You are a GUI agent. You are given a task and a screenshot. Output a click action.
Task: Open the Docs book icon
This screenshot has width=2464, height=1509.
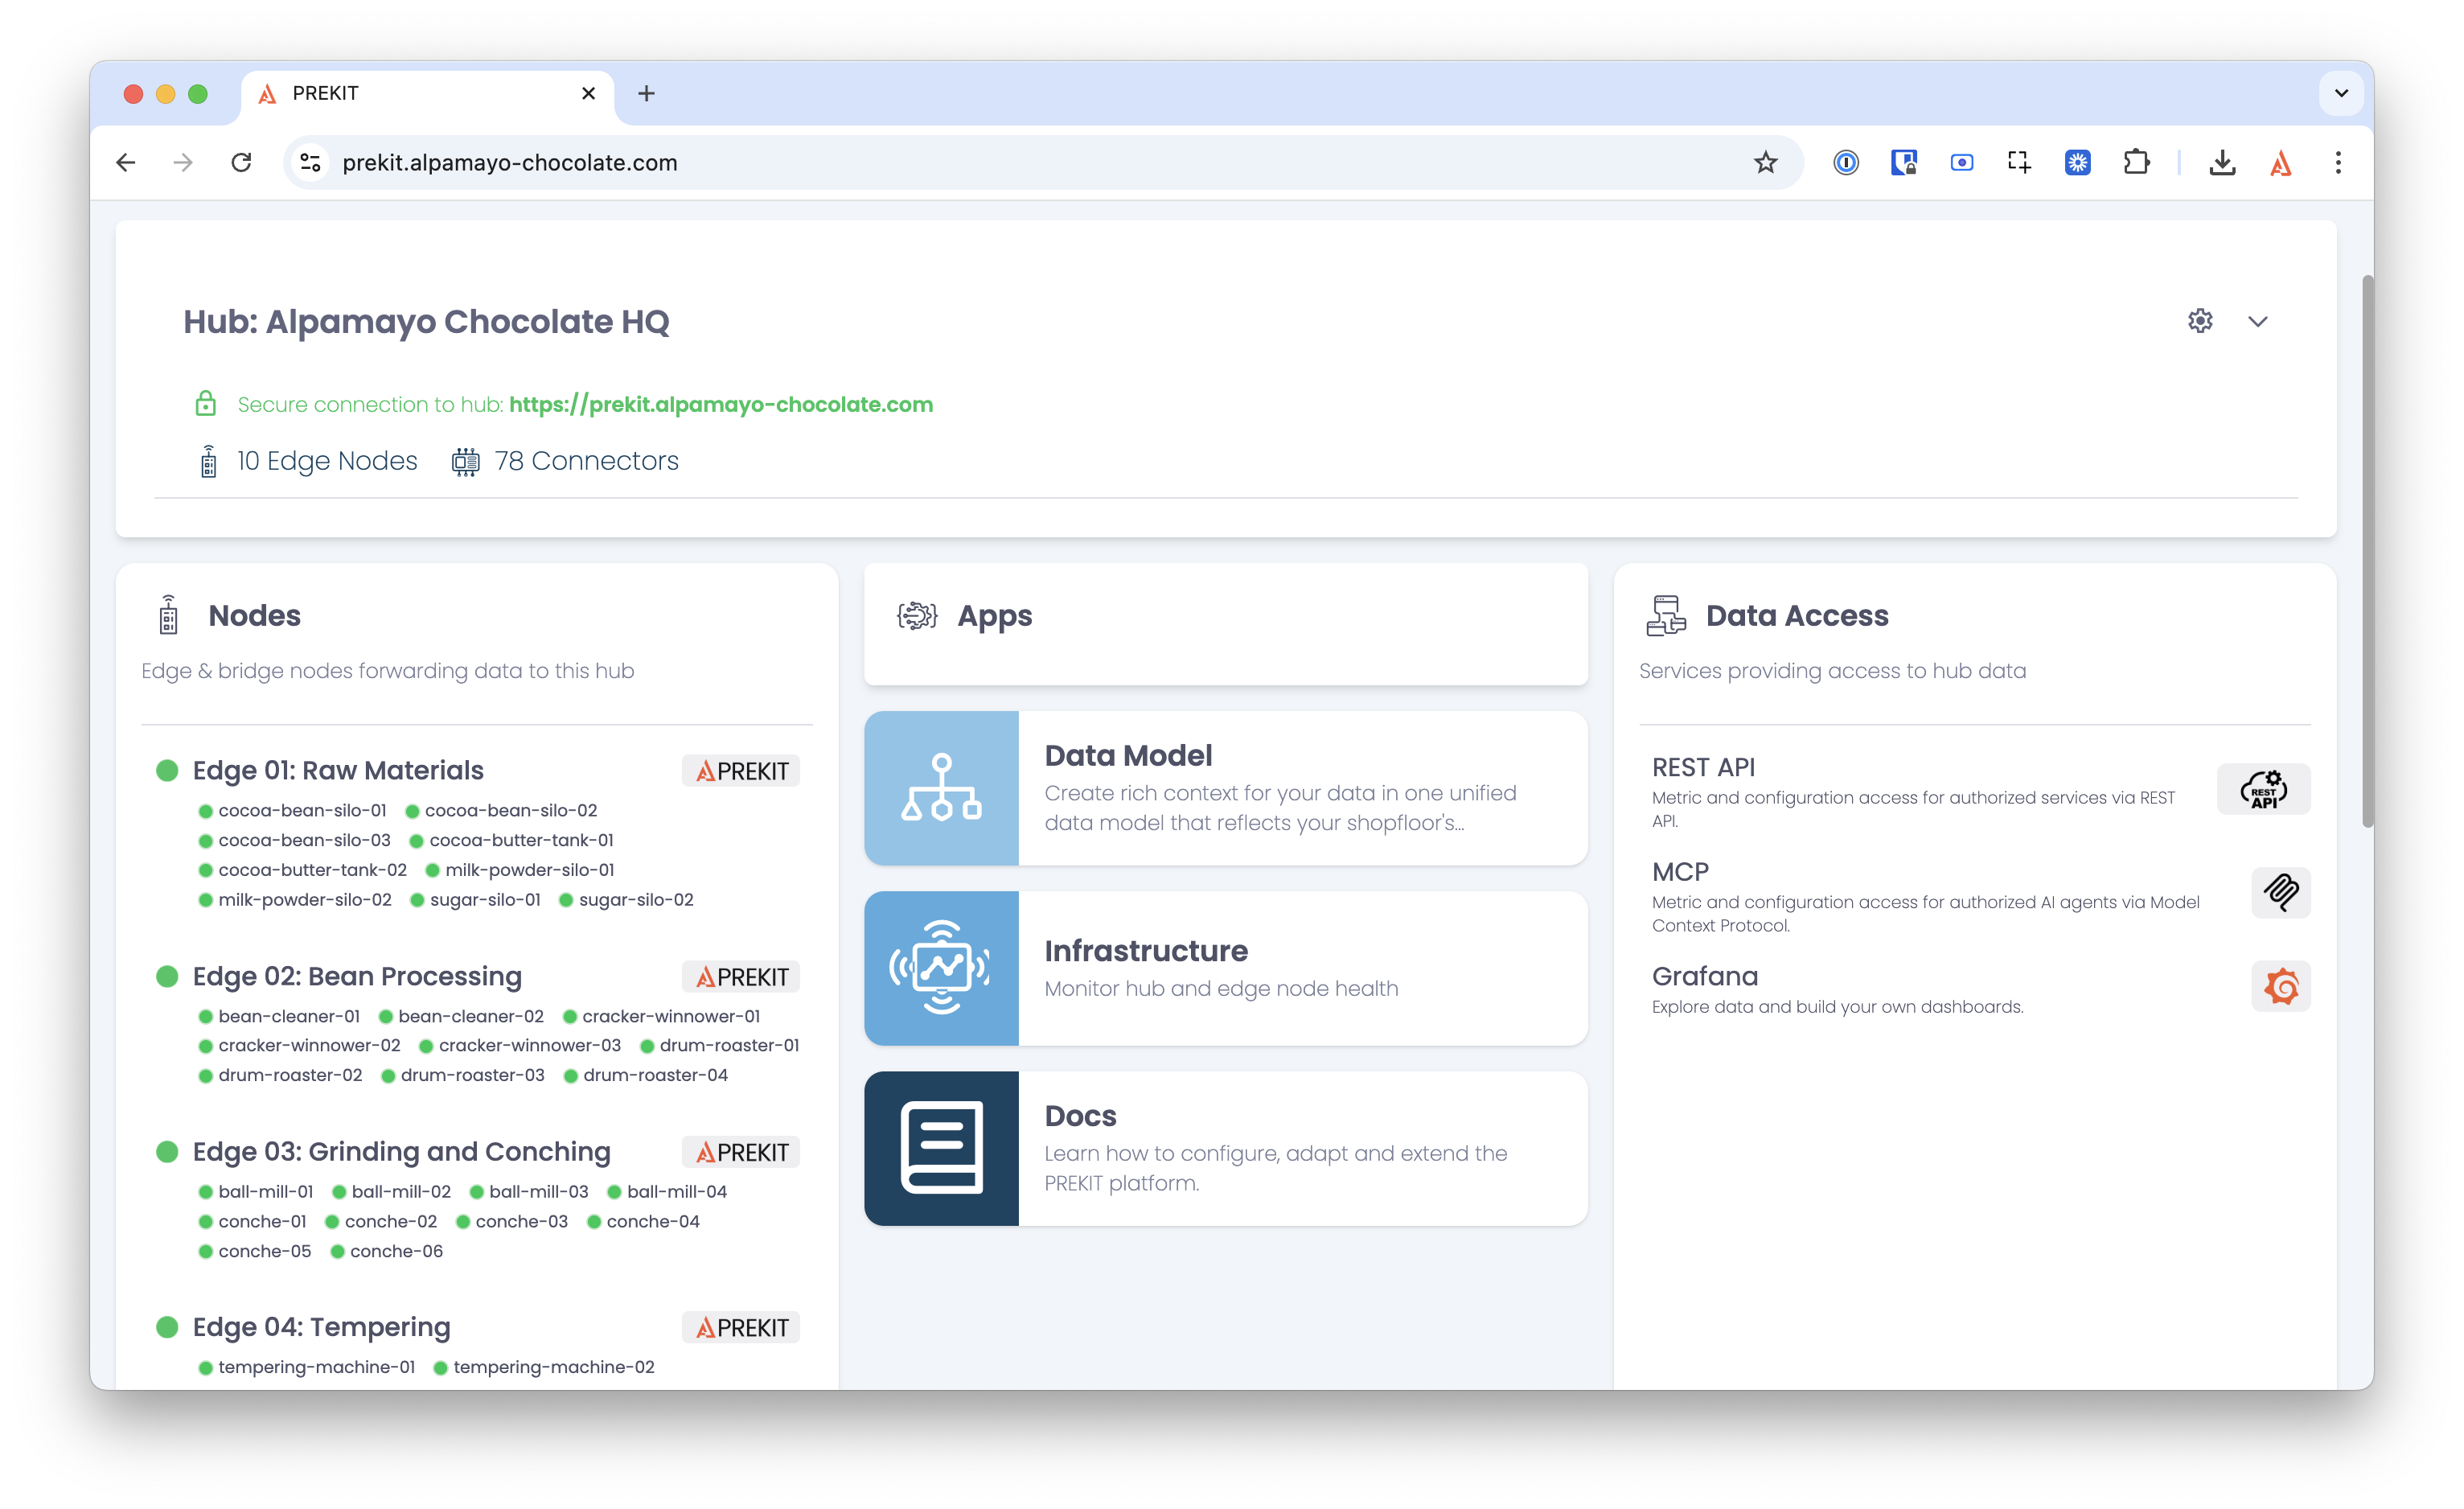click(941, 1148)
